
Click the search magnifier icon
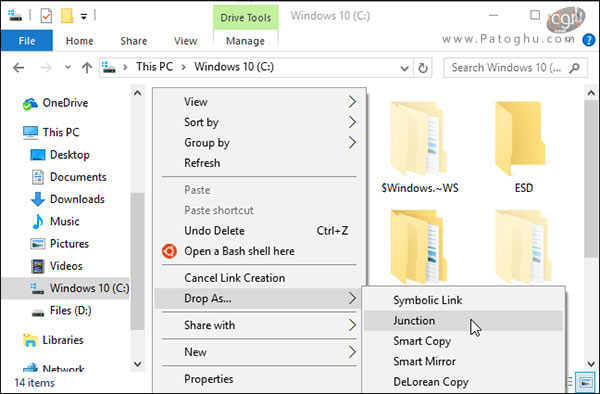574,68
